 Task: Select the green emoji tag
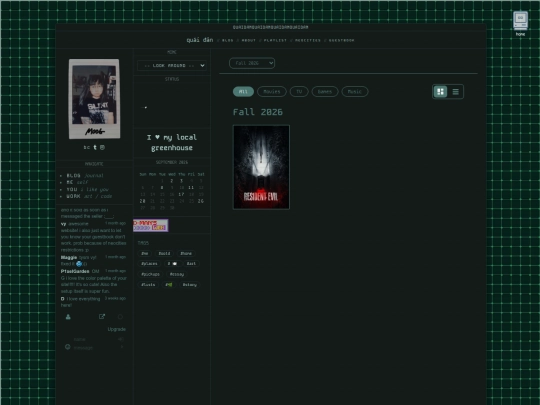coord(169,284)
